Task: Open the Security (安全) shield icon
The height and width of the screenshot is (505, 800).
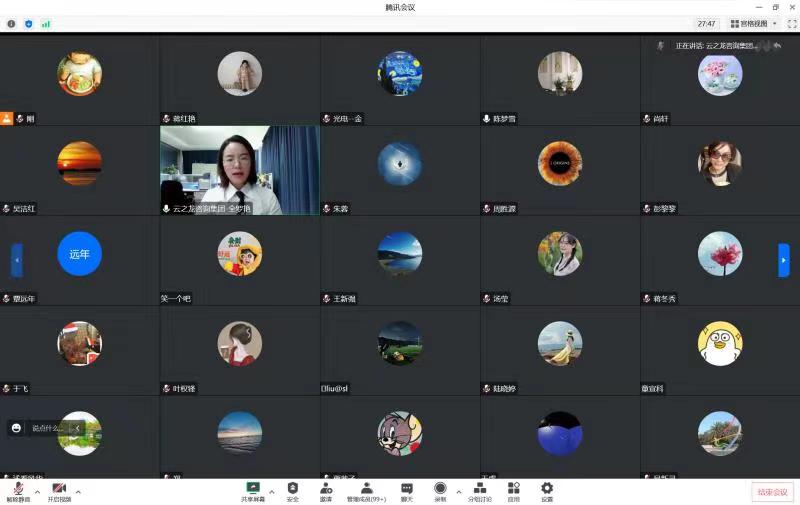Action: tap(292, 490)
